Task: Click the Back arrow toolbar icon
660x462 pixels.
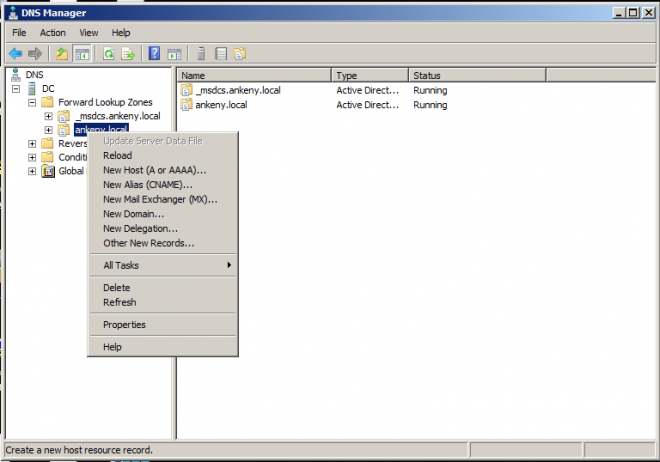Action: (x=16, y=53)
